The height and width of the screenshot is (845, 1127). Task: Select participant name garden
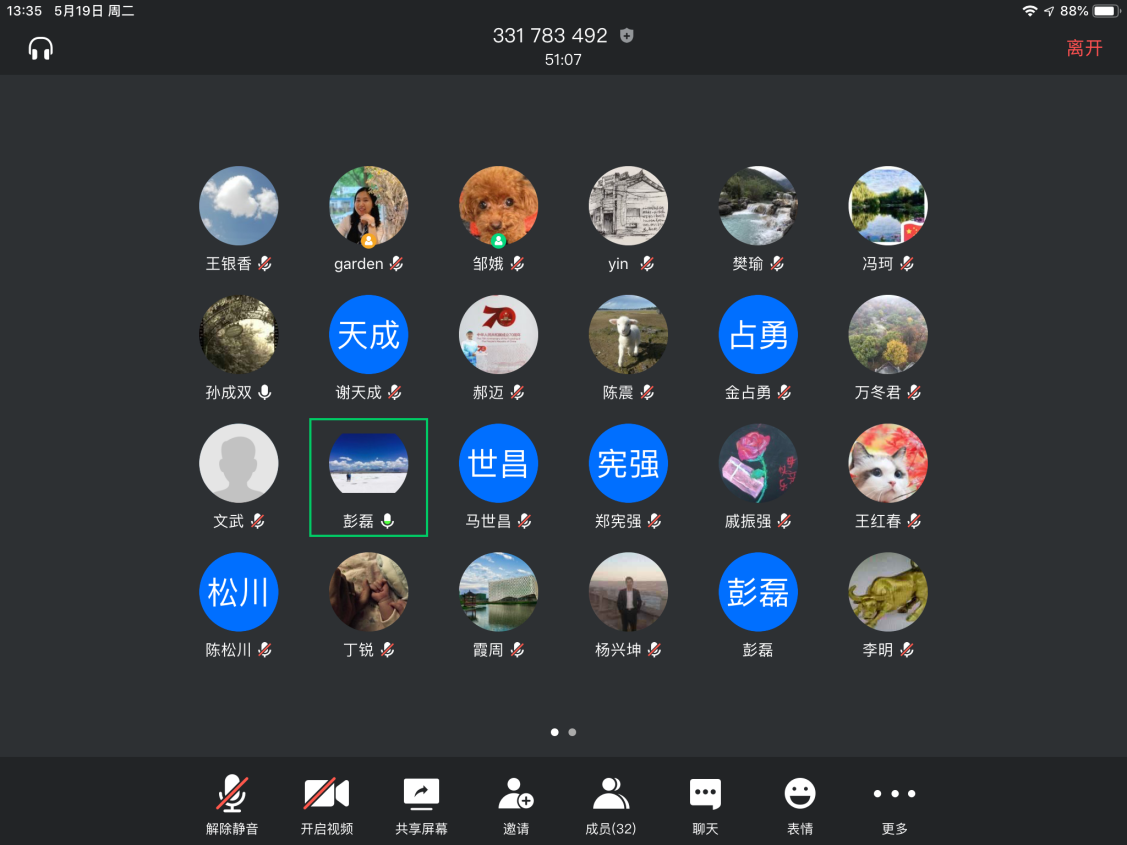pos(359,264)
